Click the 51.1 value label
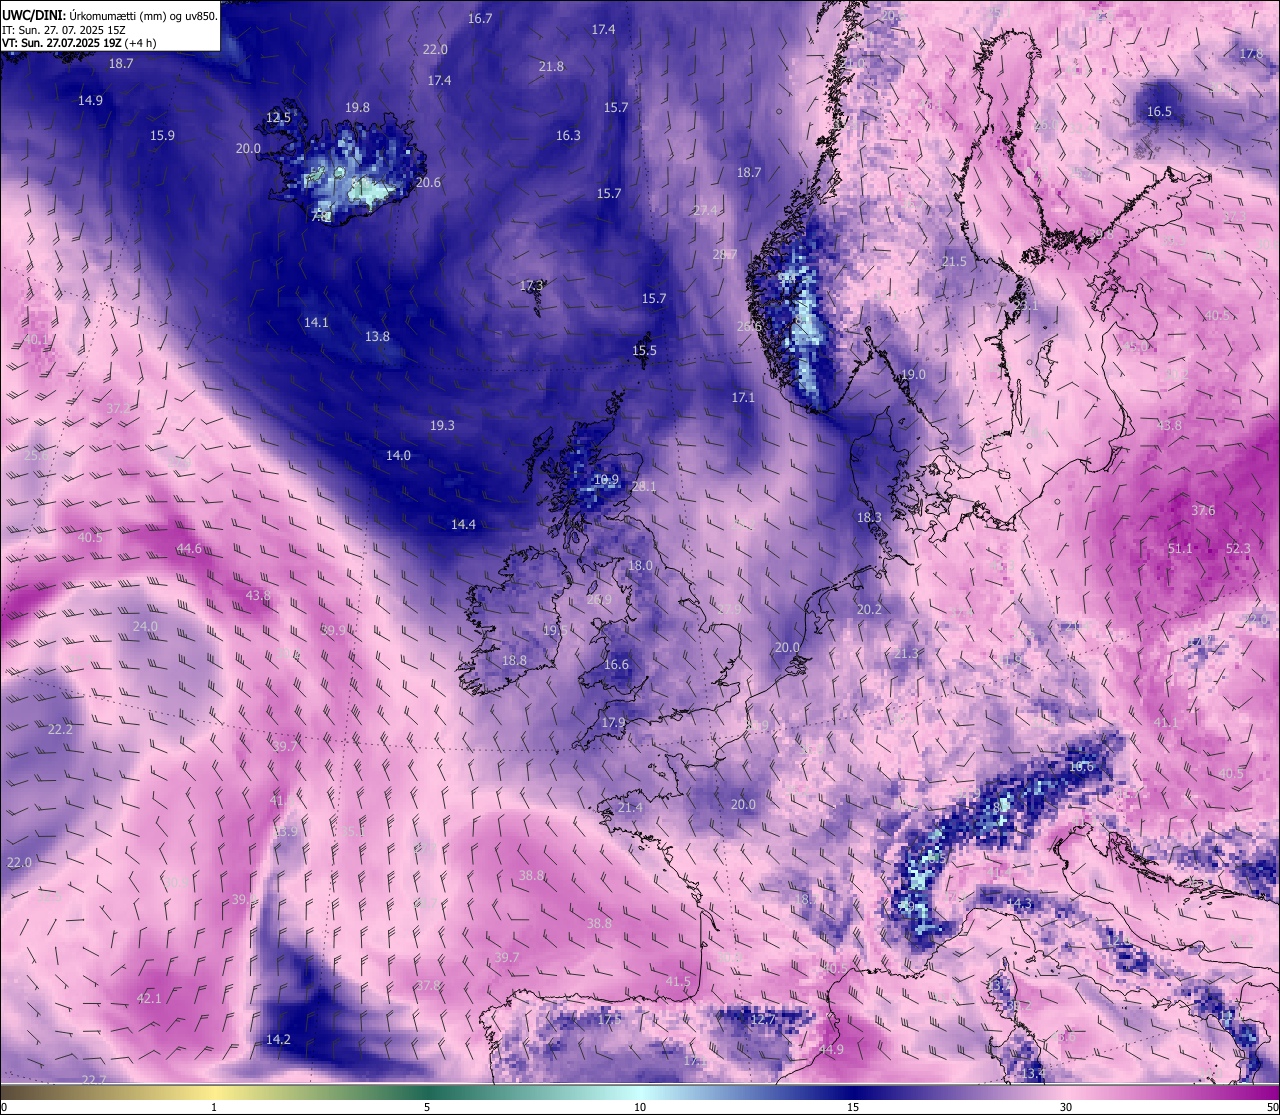 click(x=1180, y=548)
